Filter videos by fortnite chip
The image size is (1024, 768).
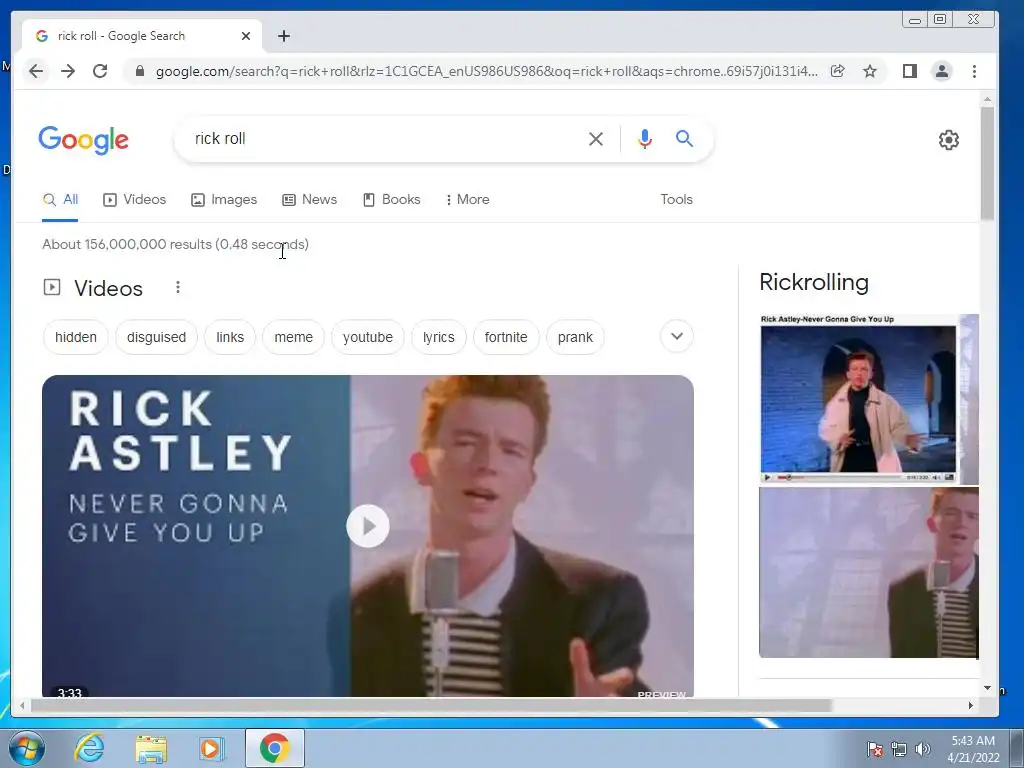506,337
